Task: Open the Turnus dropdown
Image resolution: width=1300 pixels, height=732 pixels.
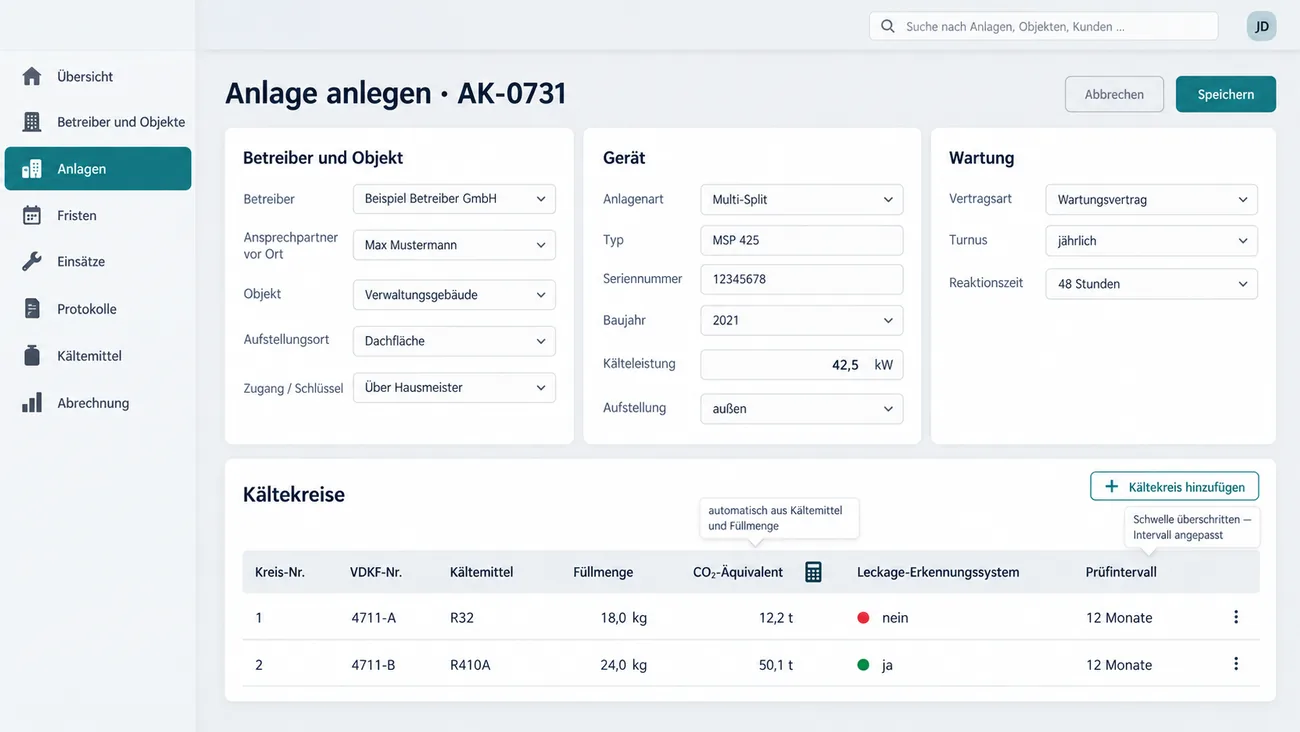Action: [x=1151, y=241]
